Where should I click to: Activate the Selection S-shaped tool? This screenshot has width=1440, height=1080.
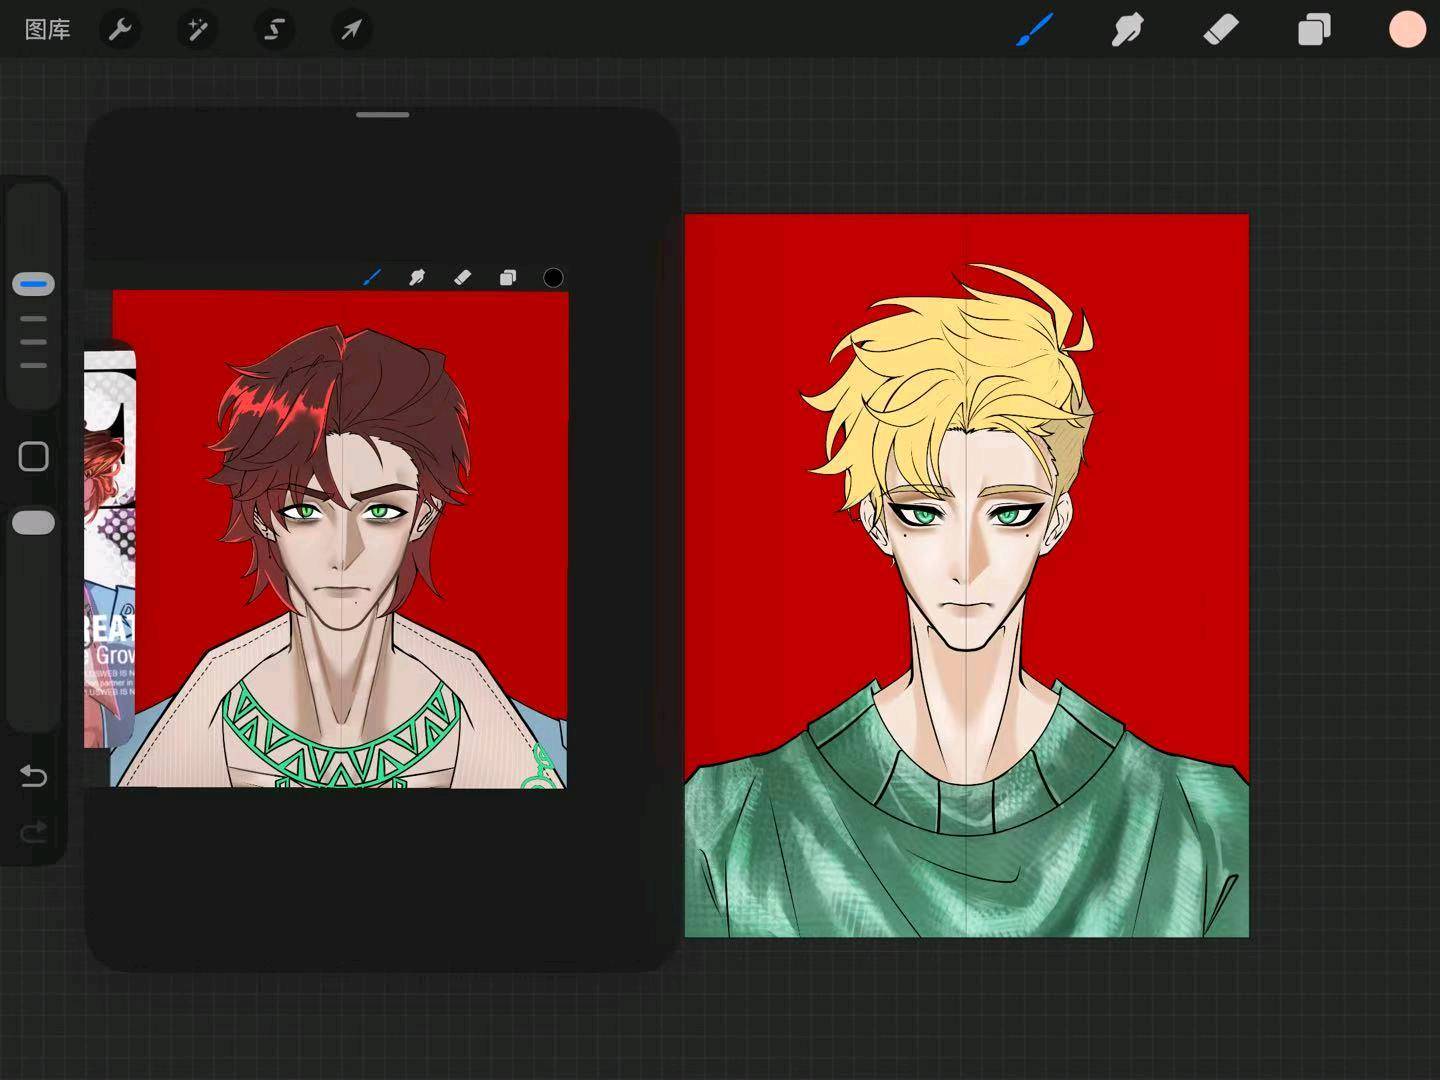(274, 30)
